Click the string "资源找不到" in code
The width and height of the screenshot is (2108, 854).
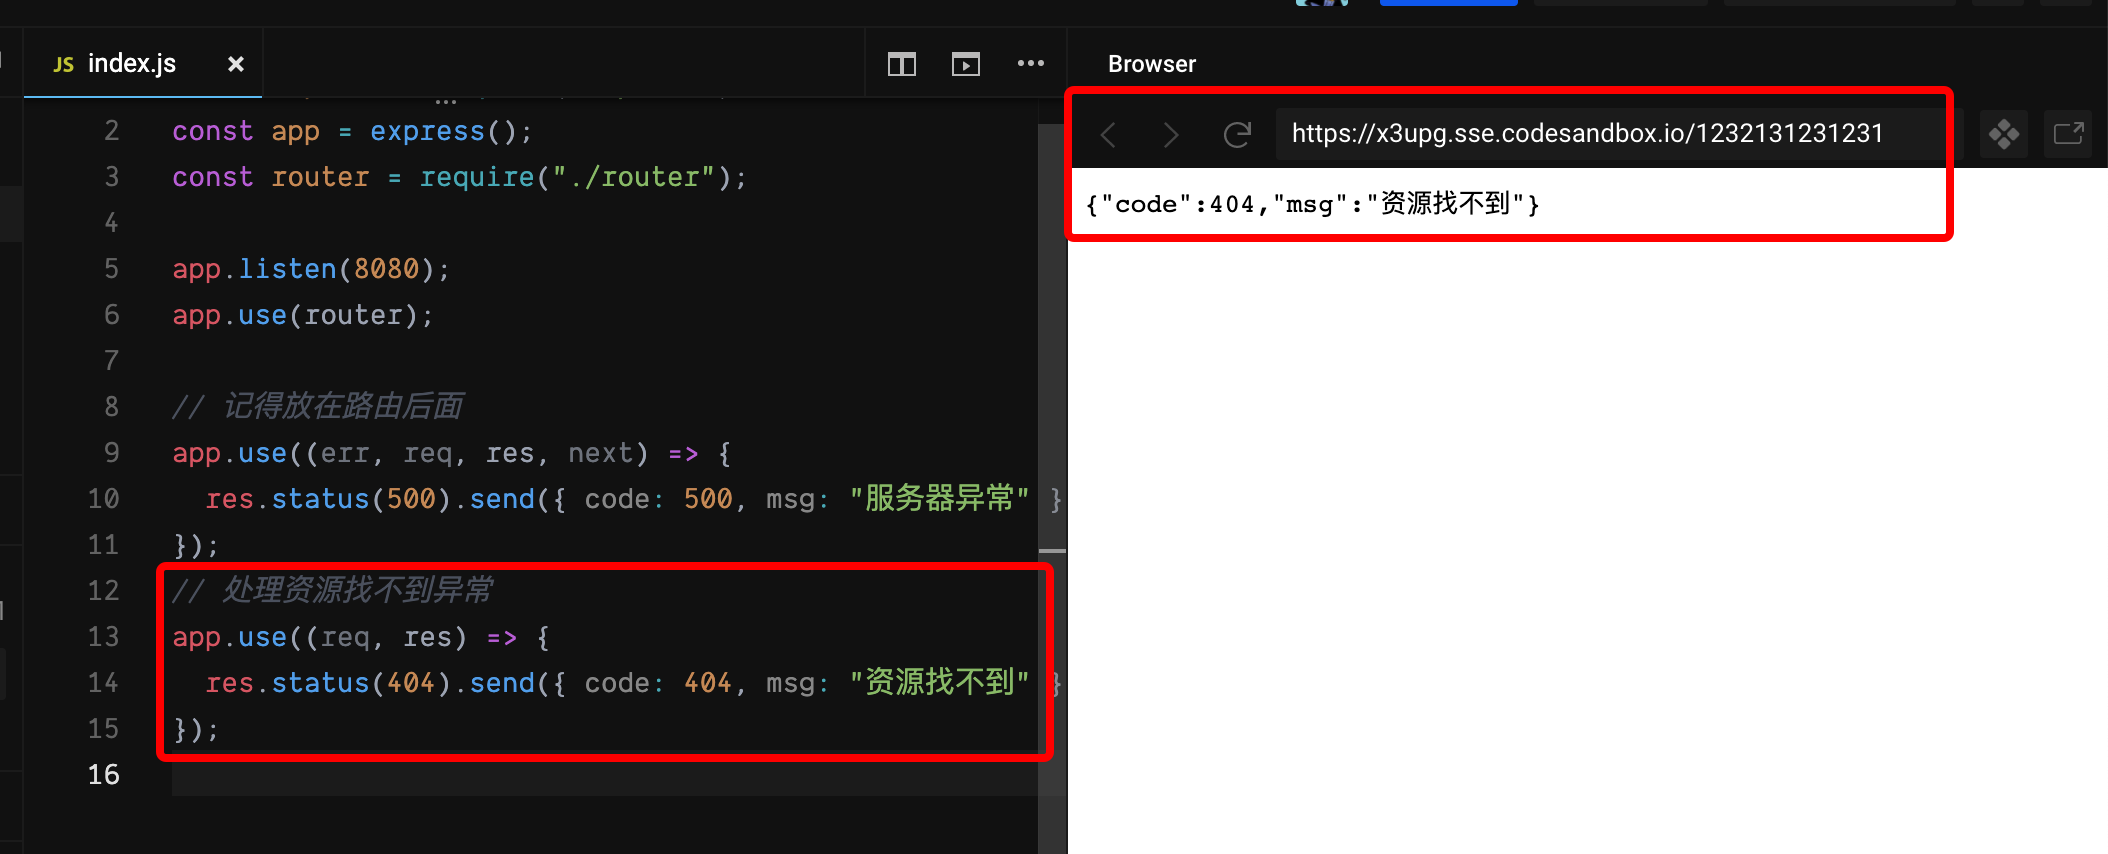[939, 682]
